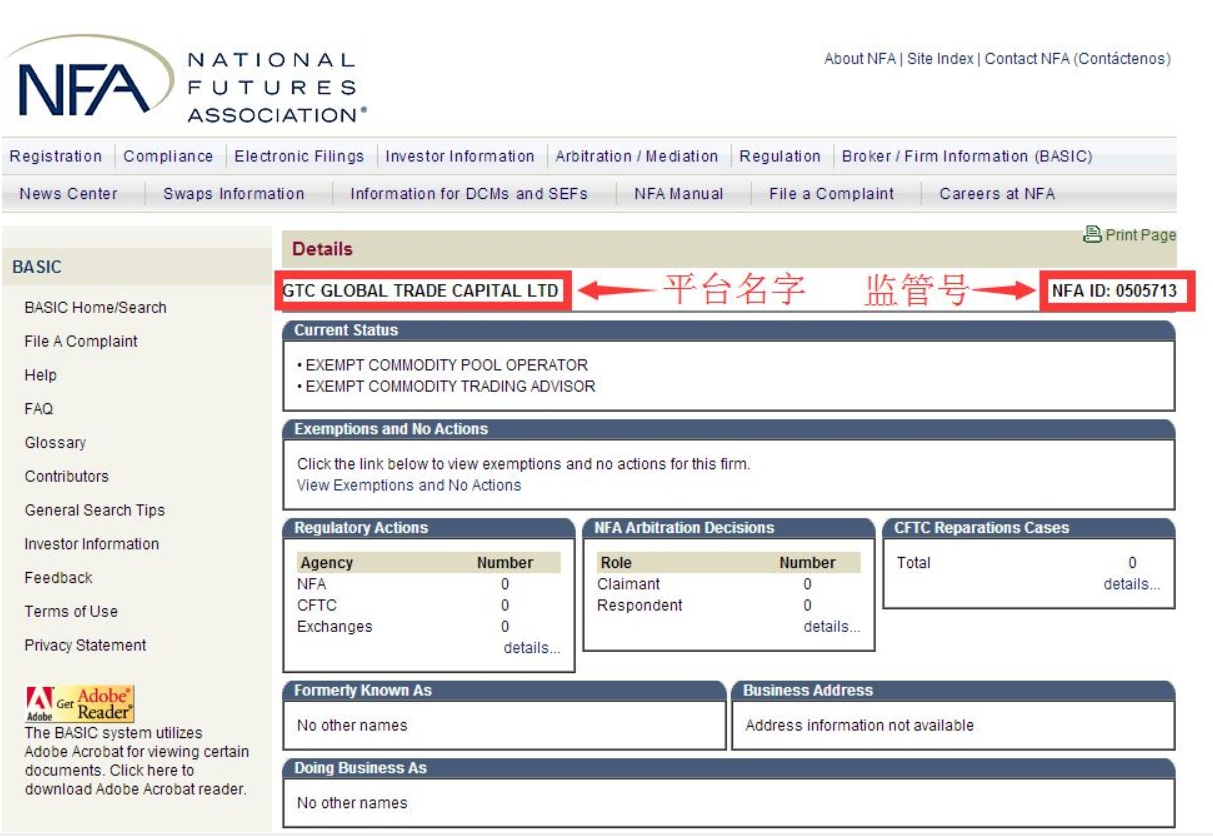Click the Exchanges row in Regulatory Actions
Screen dimensions: 1213x836
(x=428, y=627)
